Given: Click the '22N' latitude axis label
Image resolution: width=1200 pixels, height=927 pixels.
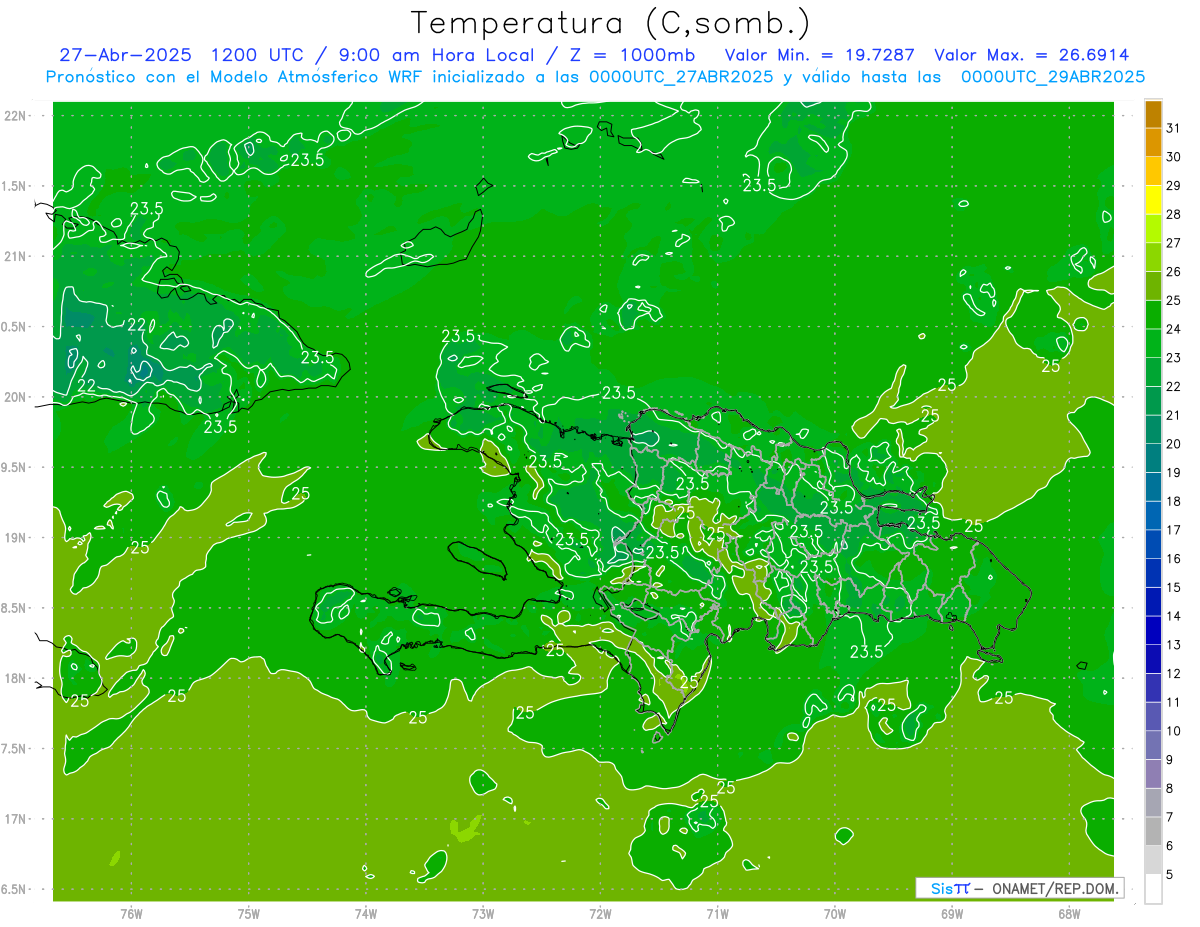Looking at the screenshot, I should click(x=15, y=115).
